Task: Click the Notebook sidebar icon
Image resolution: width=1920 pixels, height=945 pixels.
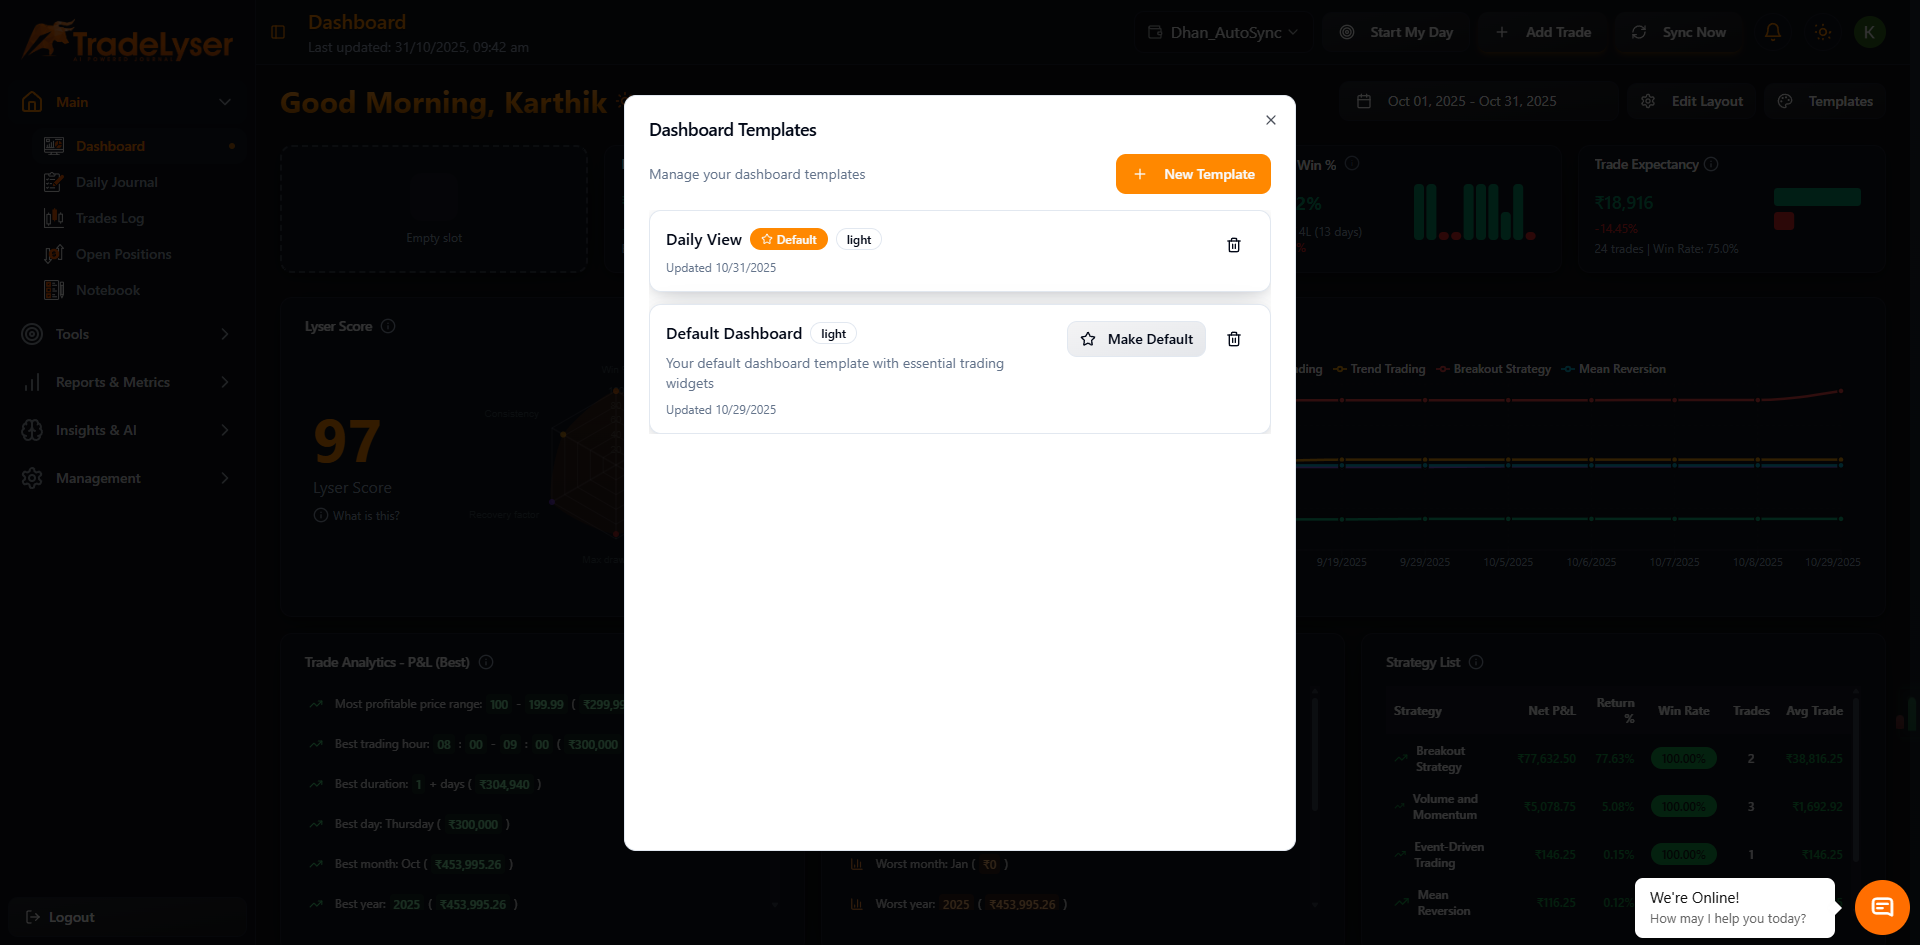Action: (x=55, y=290)
